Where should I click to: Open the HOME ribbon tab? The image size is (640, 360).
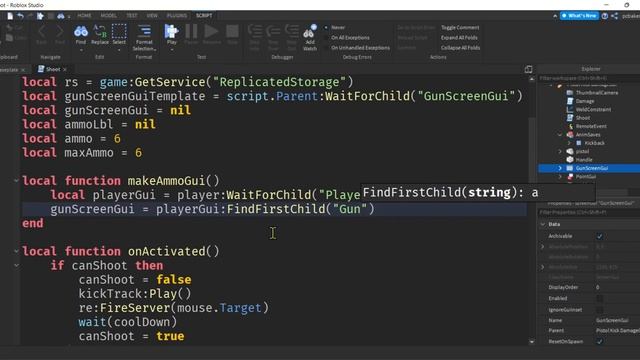(x=84, y=16)
